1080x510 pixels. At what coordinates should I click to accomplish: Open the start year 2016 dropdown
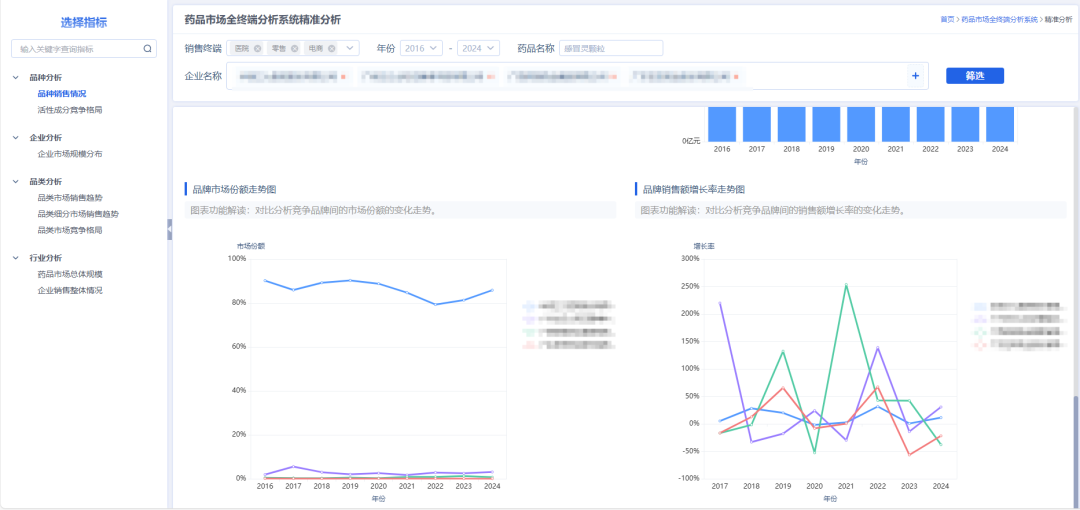tap(421, 48)
